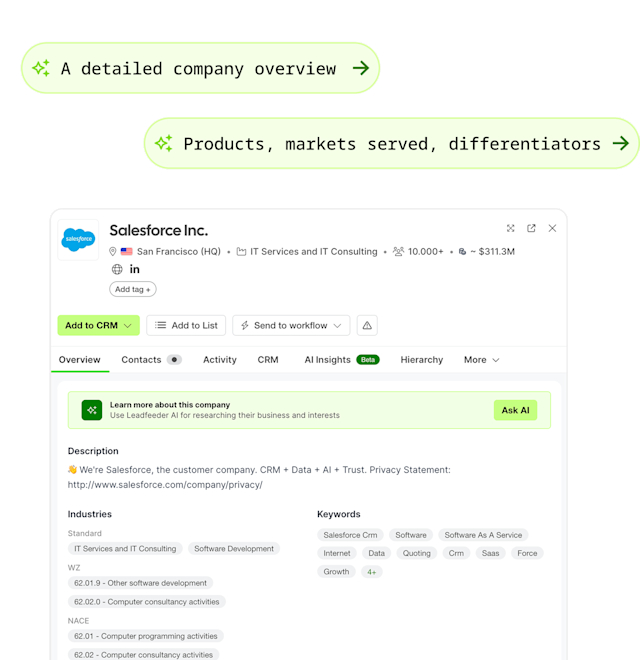640x660 pixels.
Task: Click the industry factory icon
Action: (241, 252)
